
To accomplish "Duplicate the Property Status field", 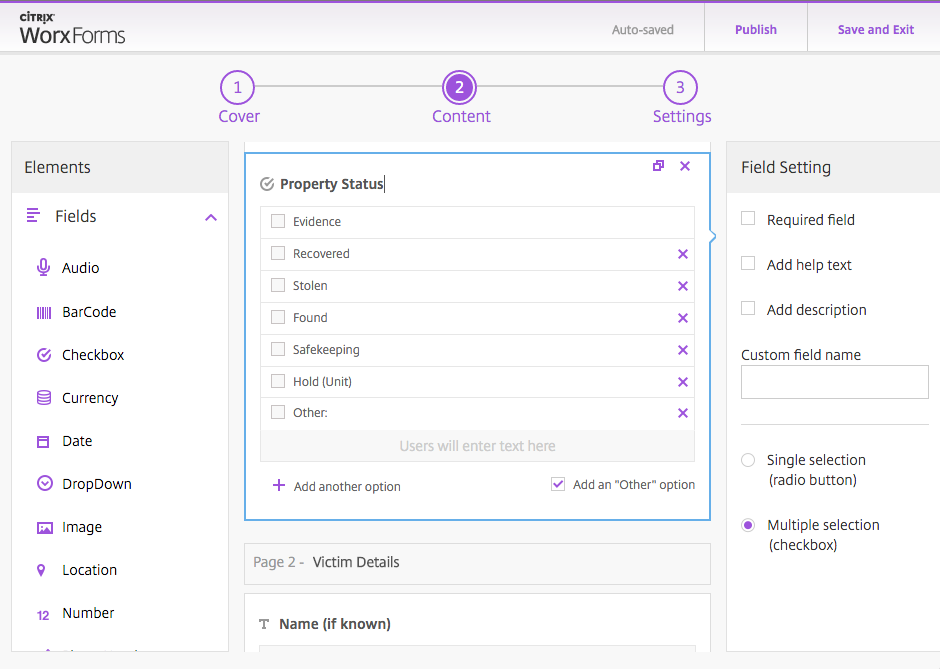I will pyautogui.click(x=658, y=166).
